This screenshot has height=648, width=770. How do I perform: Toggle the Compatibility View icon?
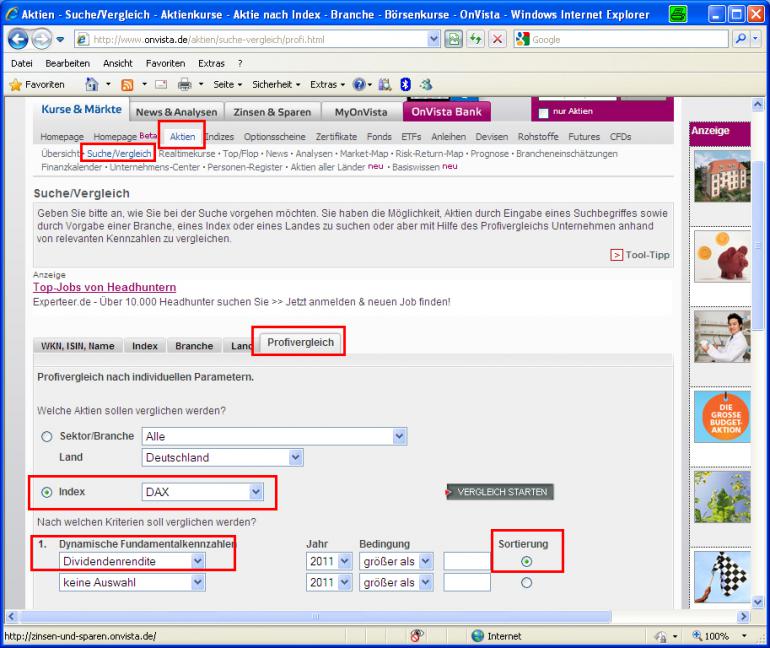(x=454, y=39)
